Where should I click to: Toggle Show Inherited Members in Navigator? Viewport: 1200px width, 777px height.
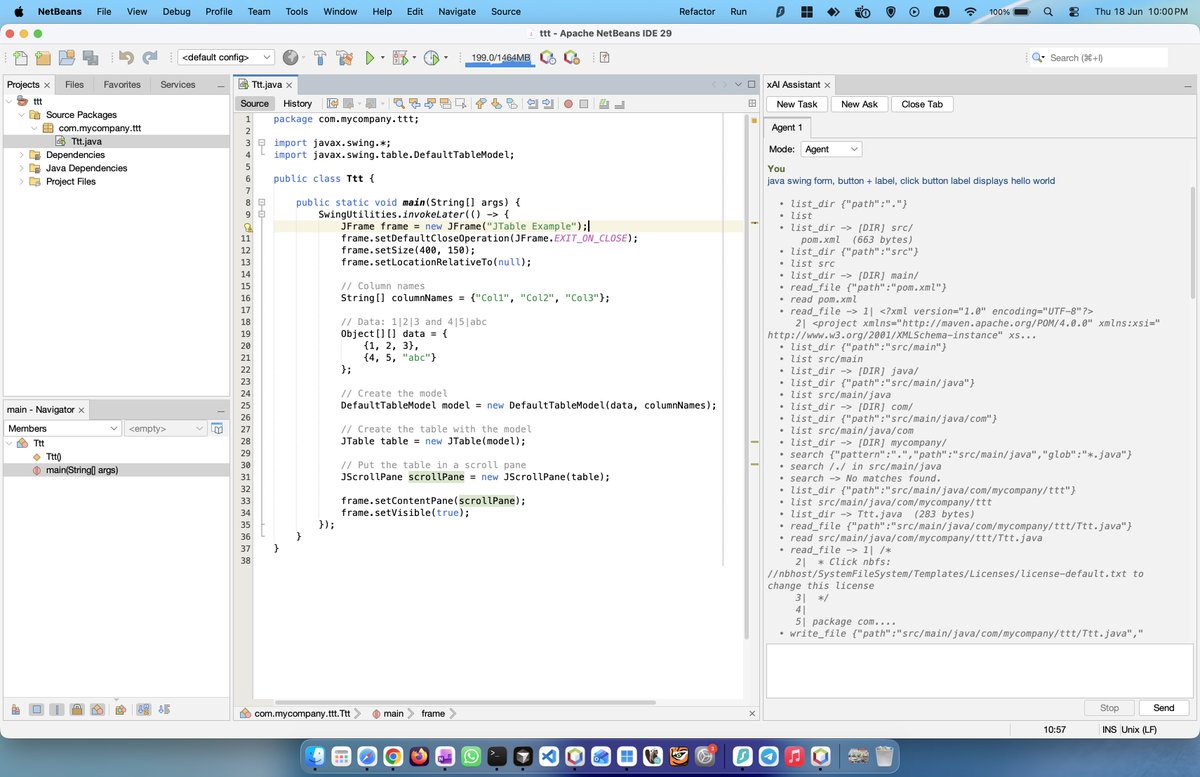tap(16, 710)
